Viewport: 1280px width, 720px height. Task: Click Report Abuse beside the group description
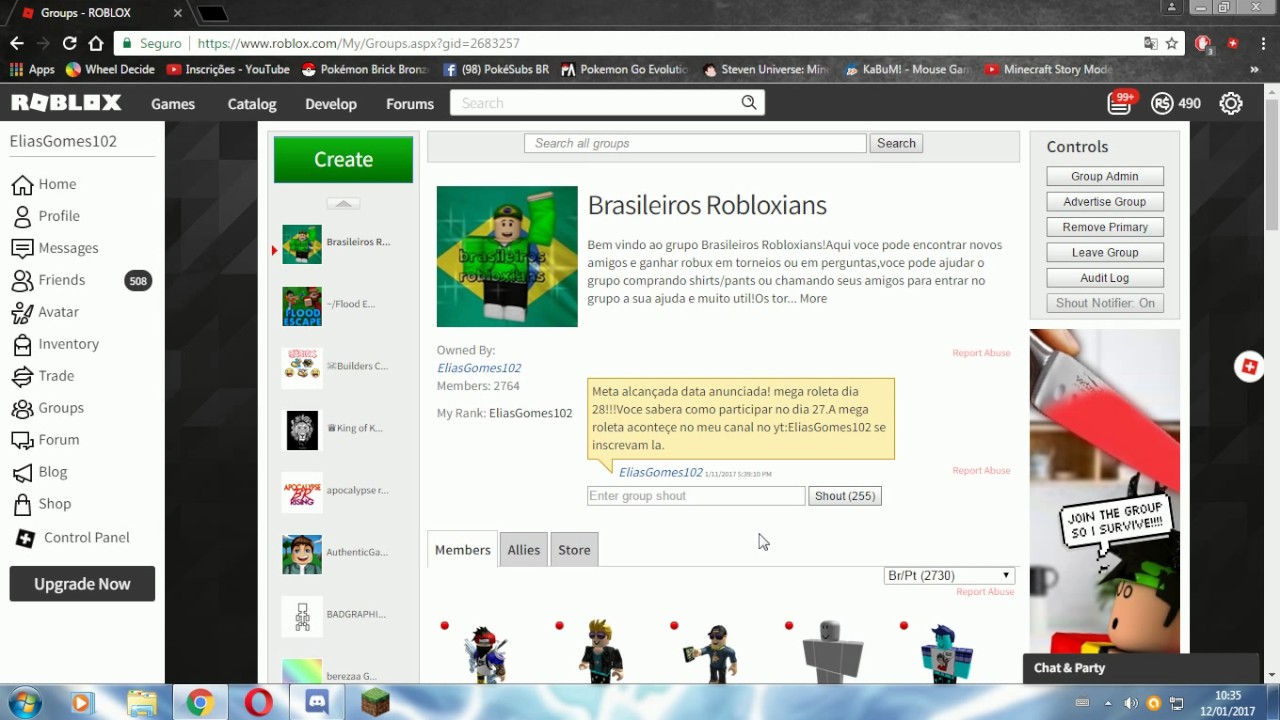coord(981,353)
